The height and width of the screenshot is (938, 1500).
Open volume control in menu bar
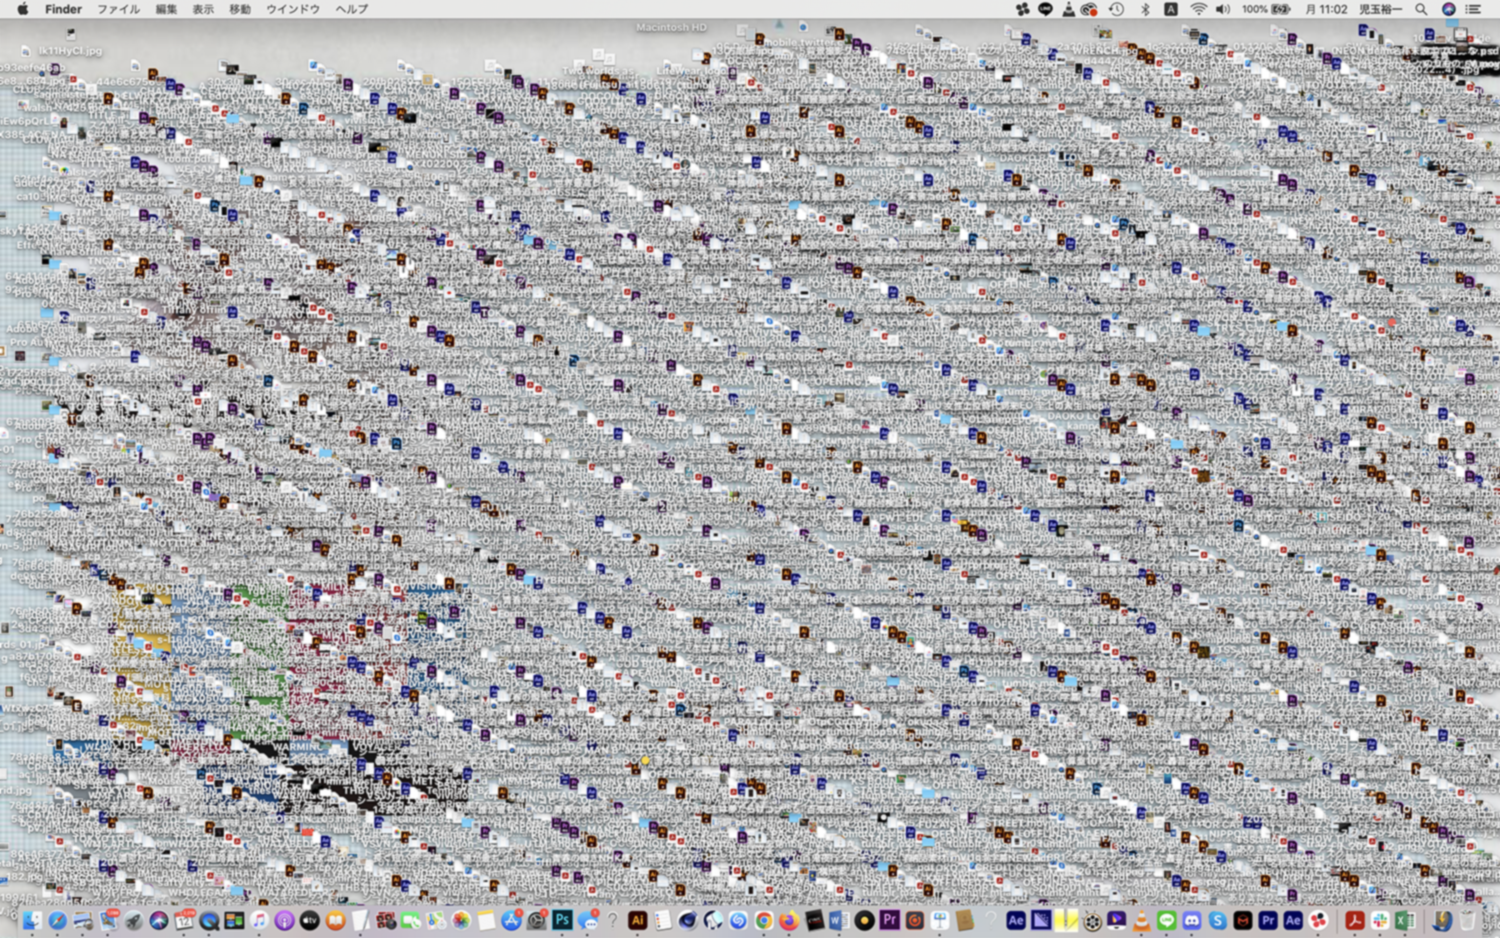(x=1223, y=9)
